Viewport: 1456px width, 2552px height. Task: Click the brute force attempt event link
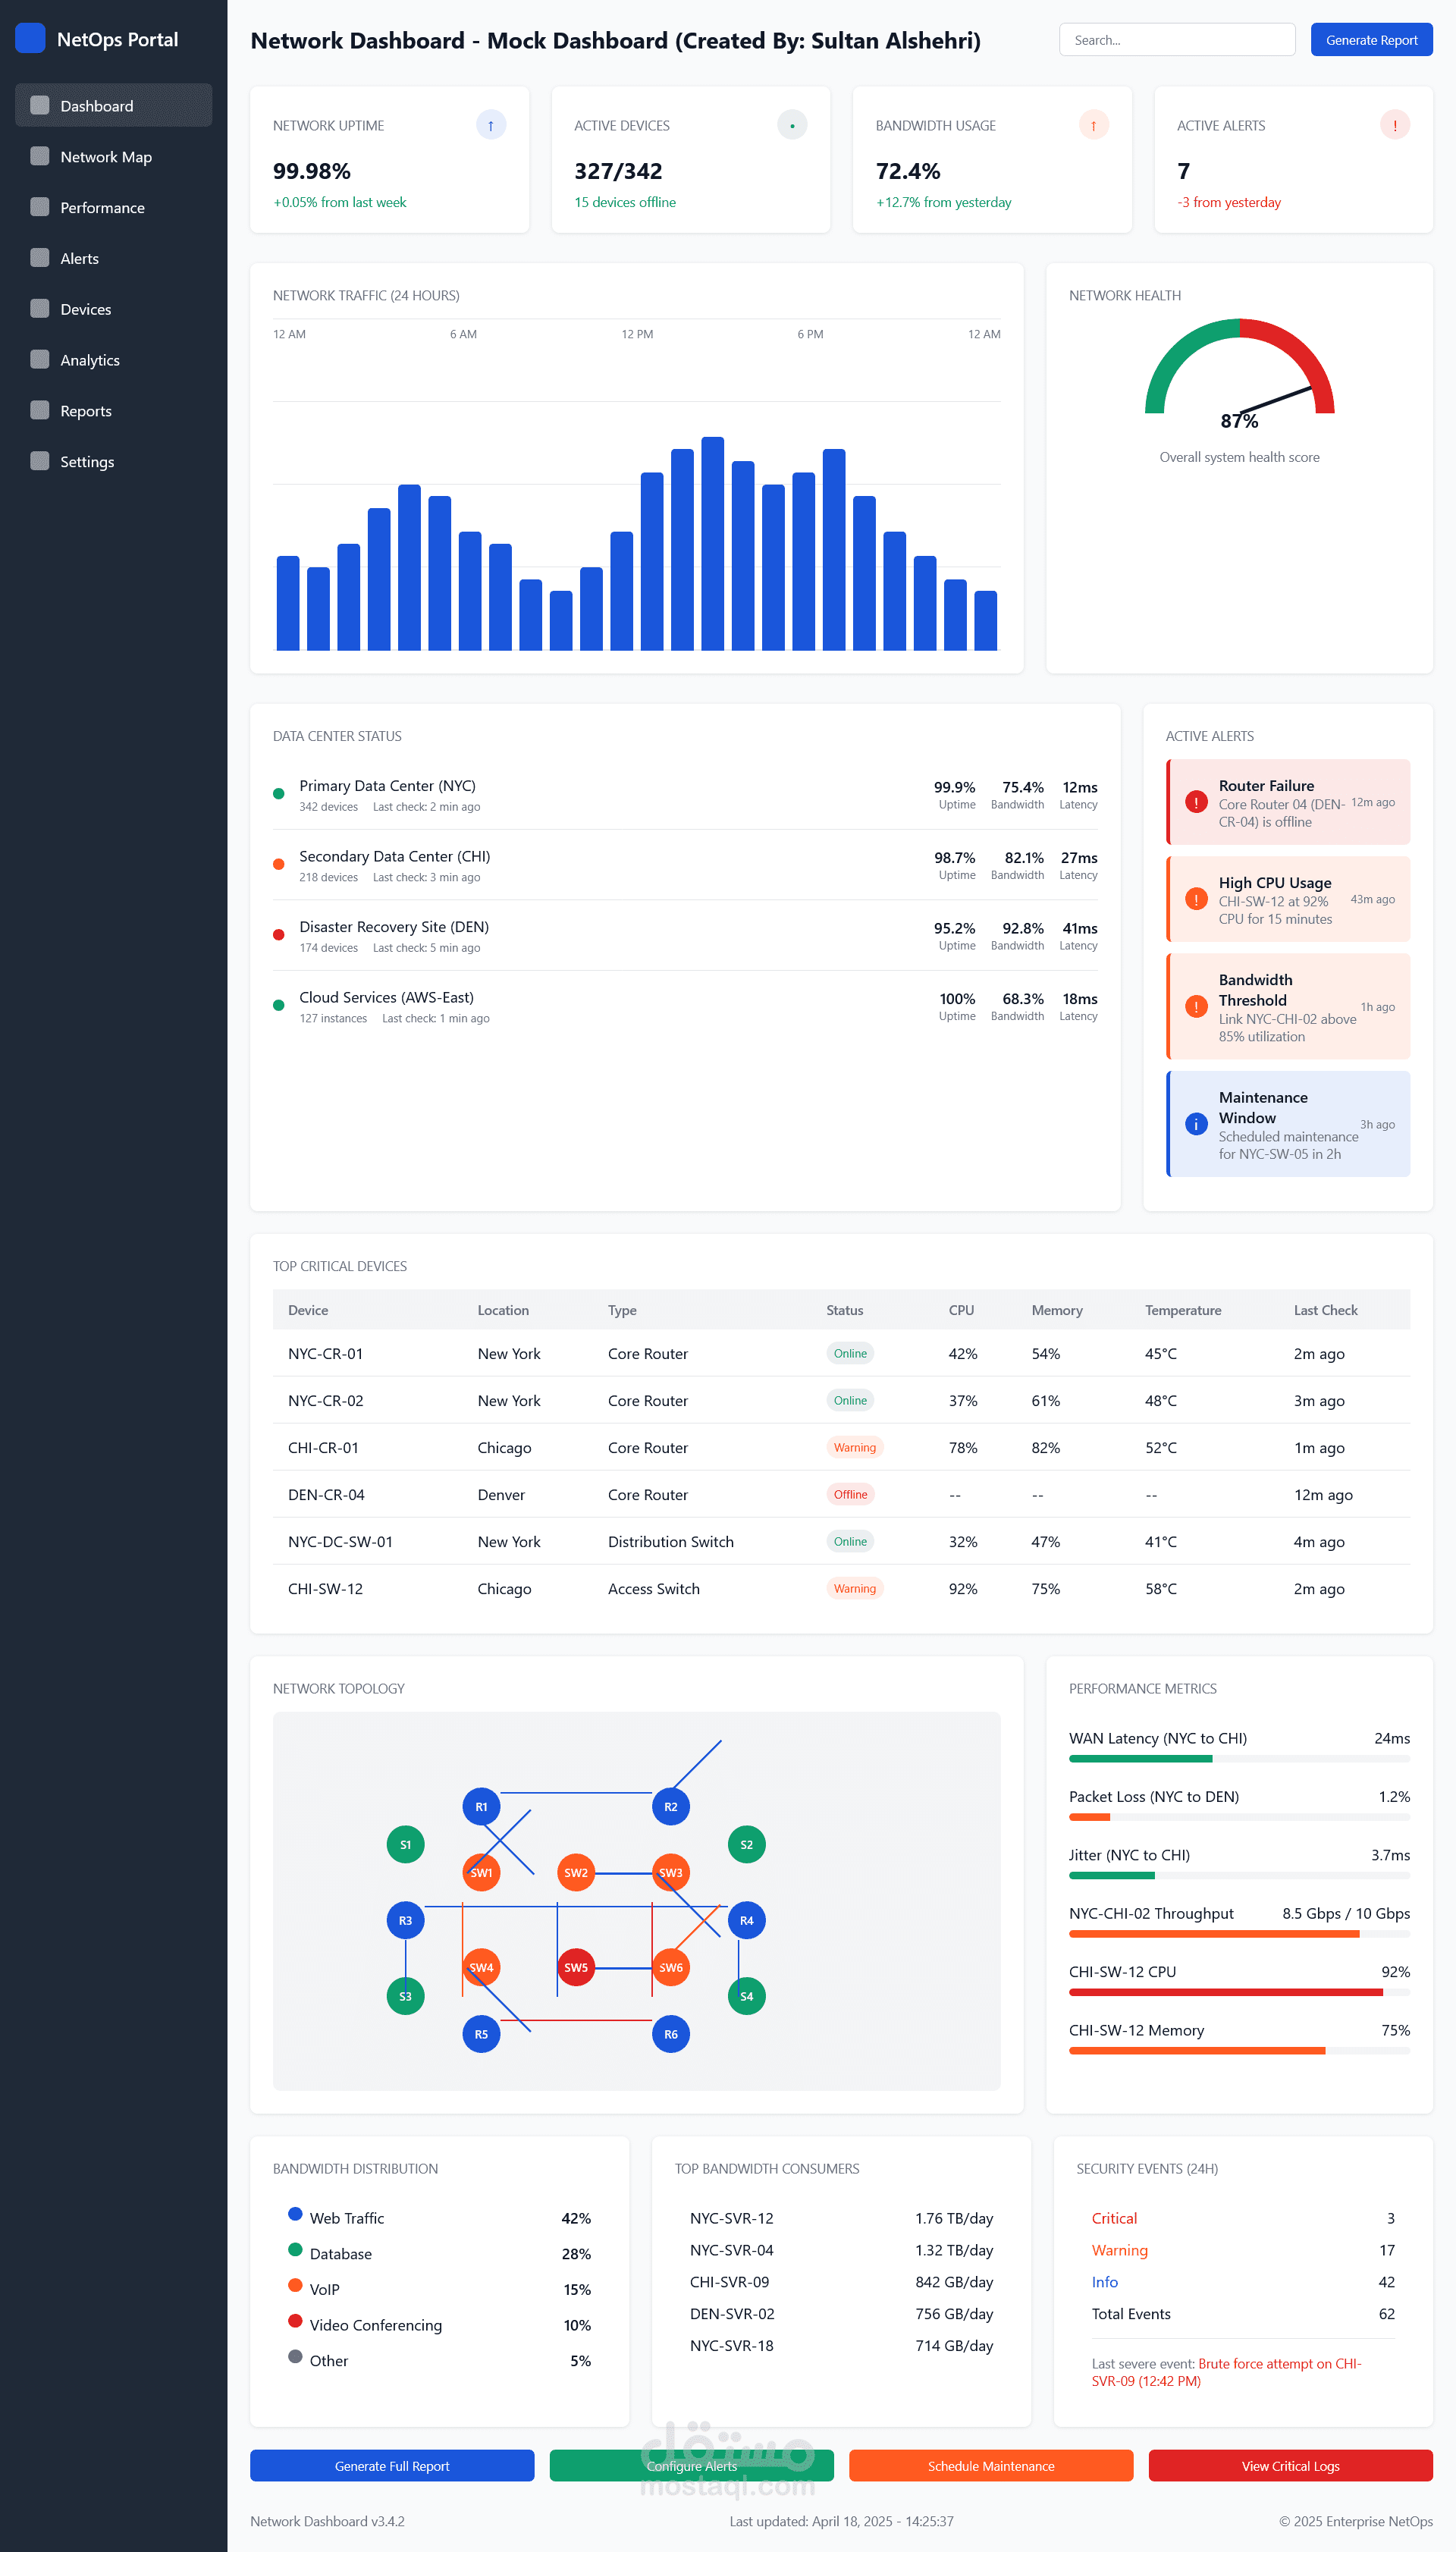click(x=1227, y=2372)
